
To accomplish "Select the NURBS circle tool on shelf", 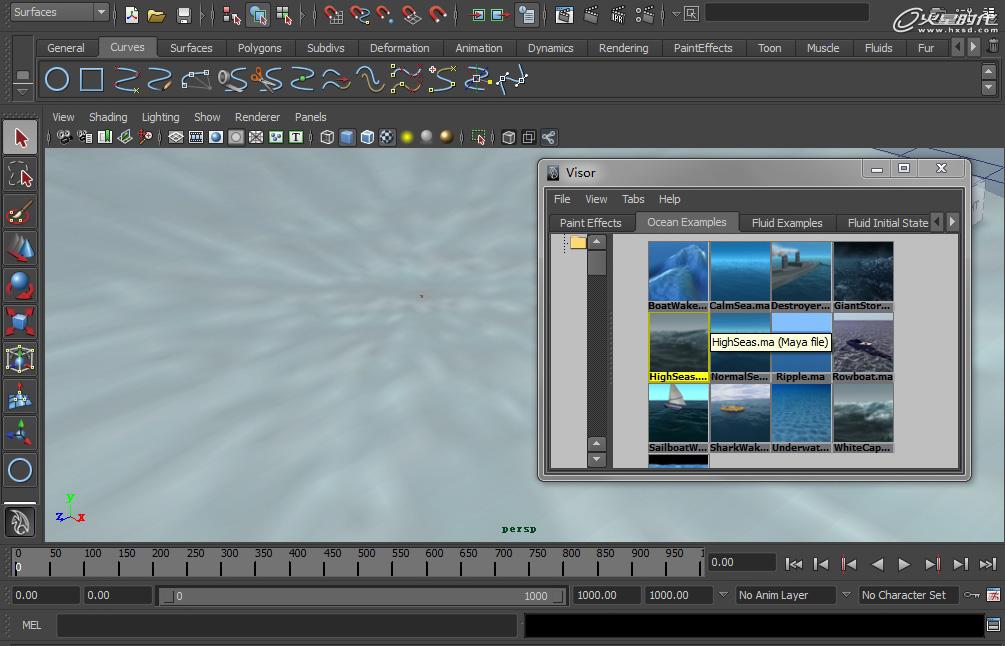I will coord(57,79).
